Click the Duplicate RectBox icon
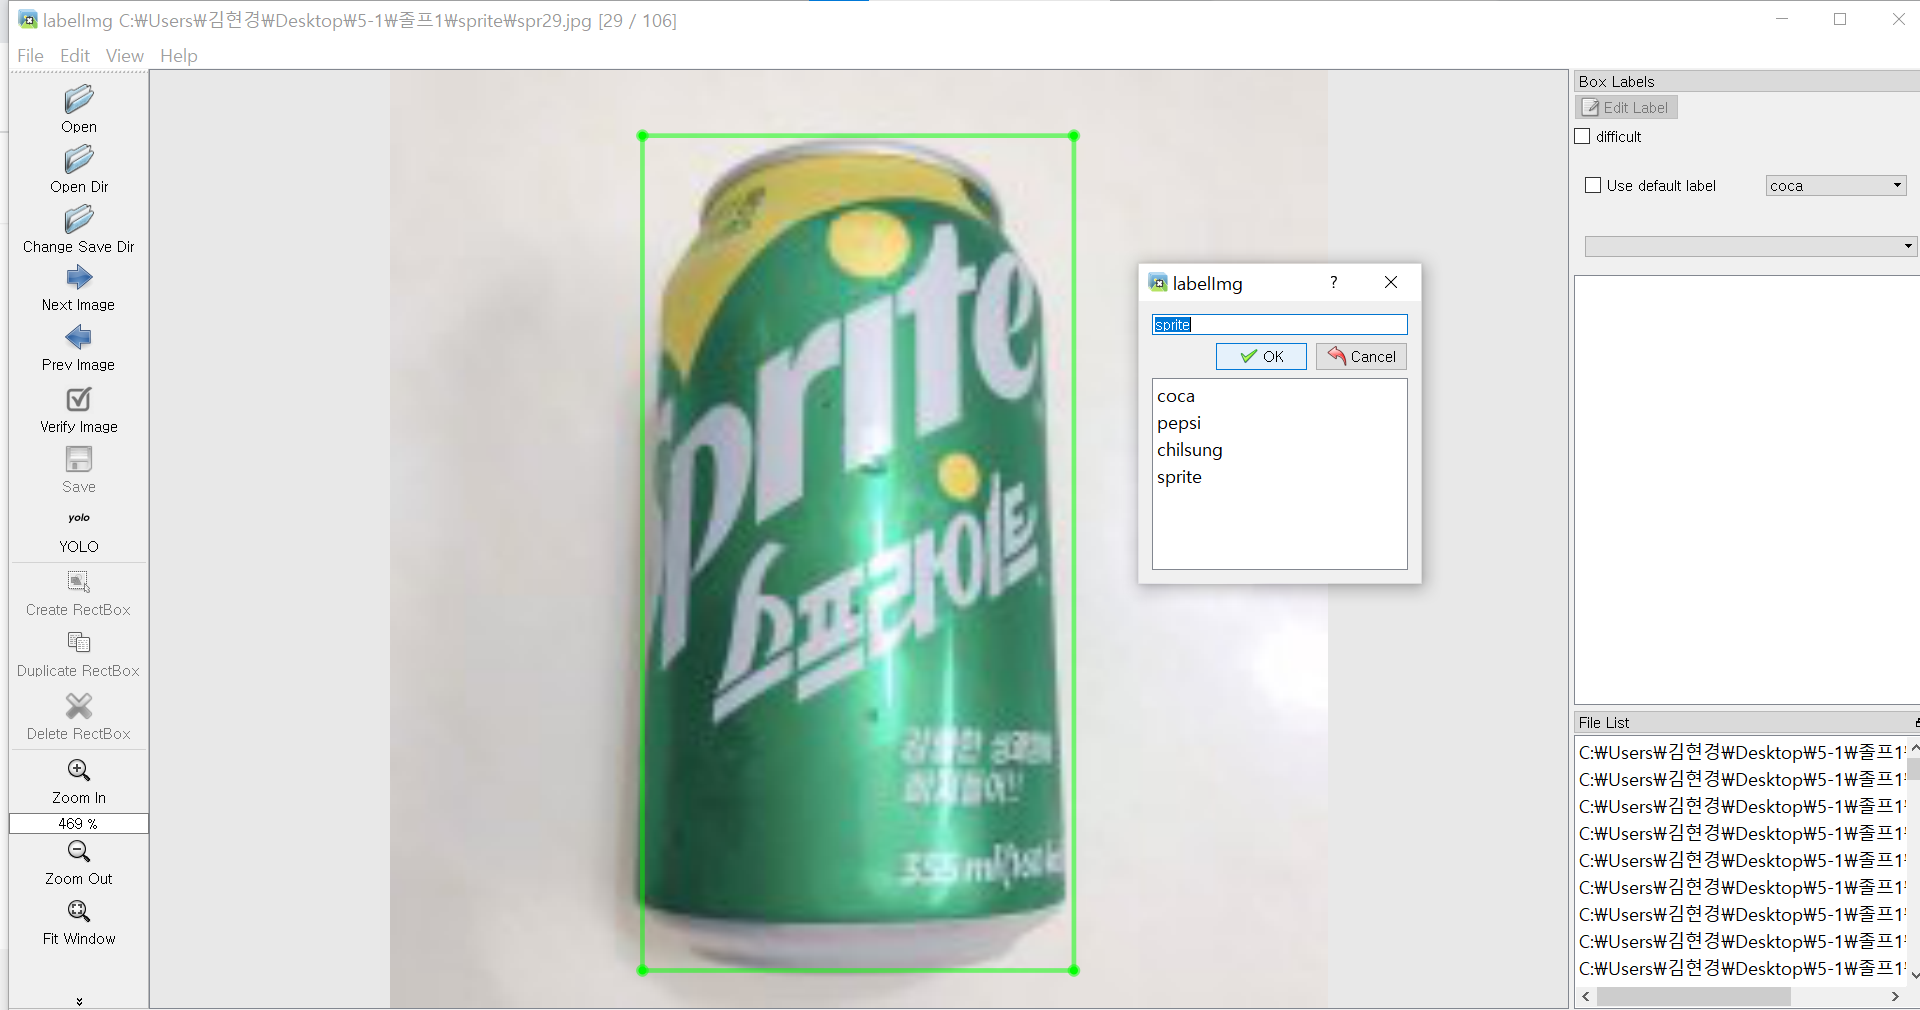Viewport: 1920px width, 1010px height. [x=79, y=642]
